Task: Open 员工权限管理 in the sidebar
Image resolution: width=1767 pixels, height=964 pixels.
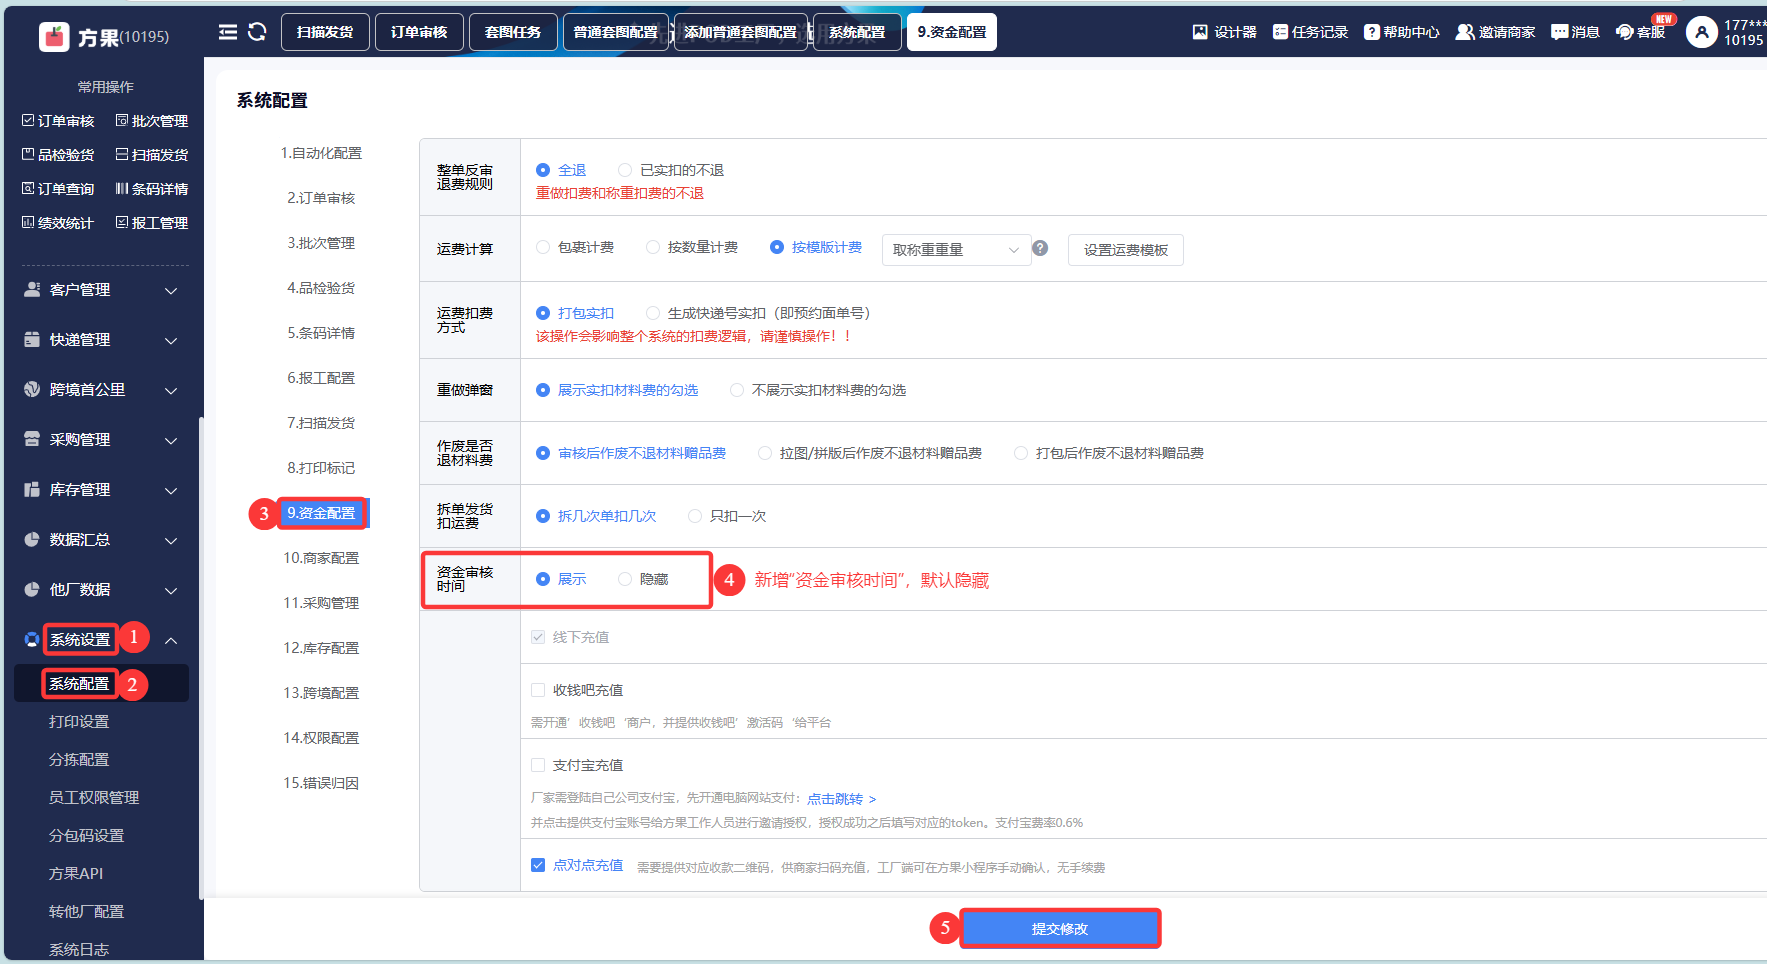Action: (x=94, y=798)
